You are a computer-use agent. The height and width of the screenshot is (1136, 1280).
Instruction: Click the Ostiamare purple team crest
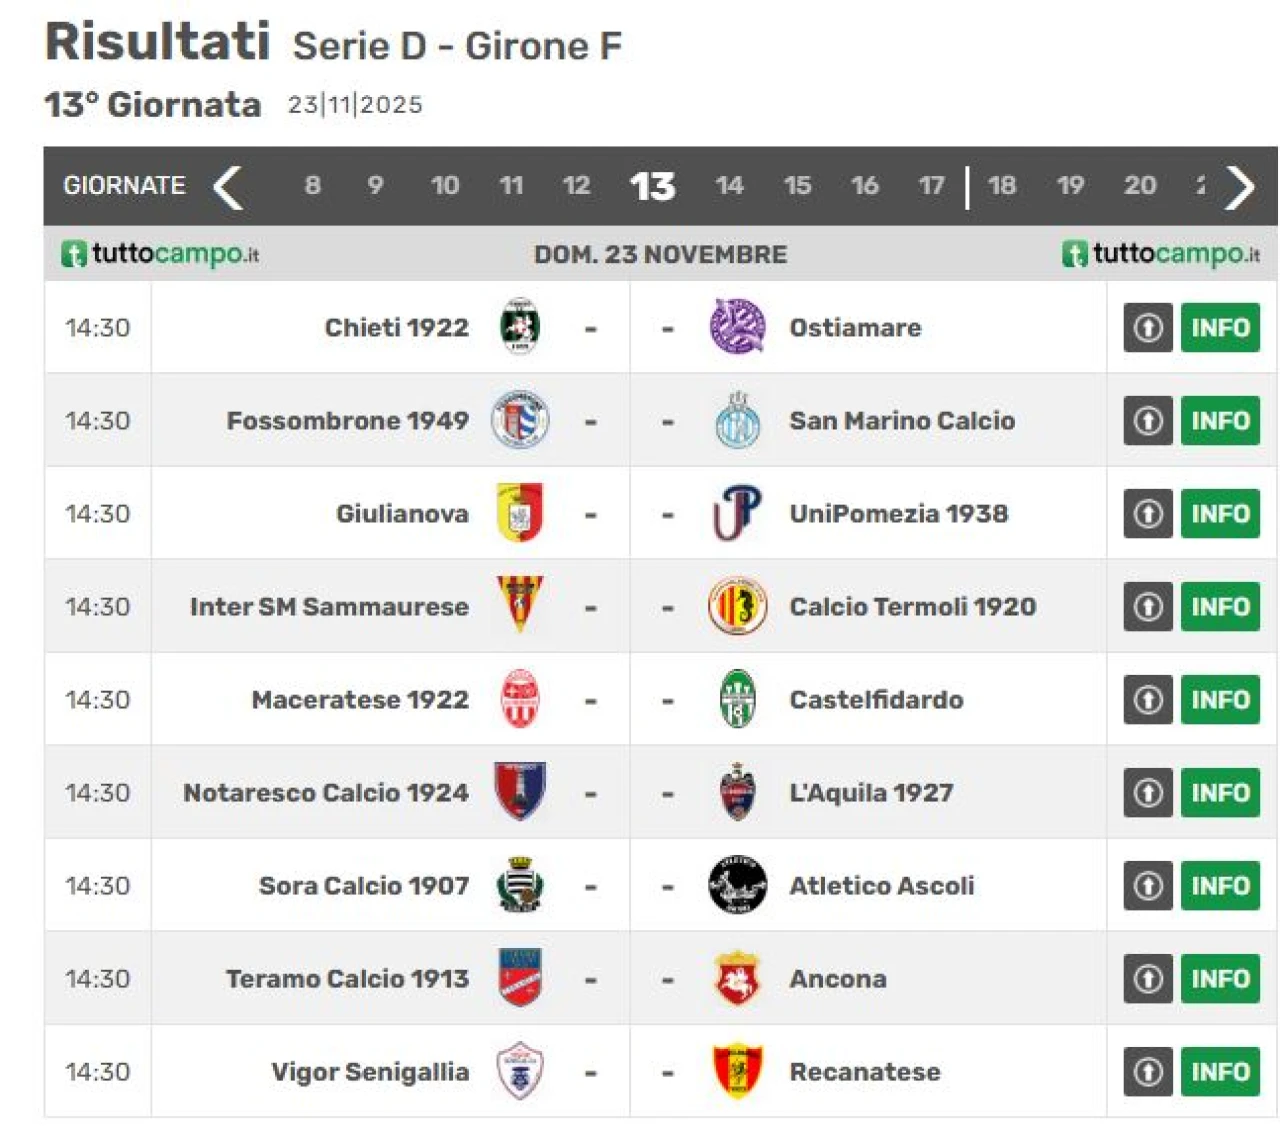[x=737, y=327]
